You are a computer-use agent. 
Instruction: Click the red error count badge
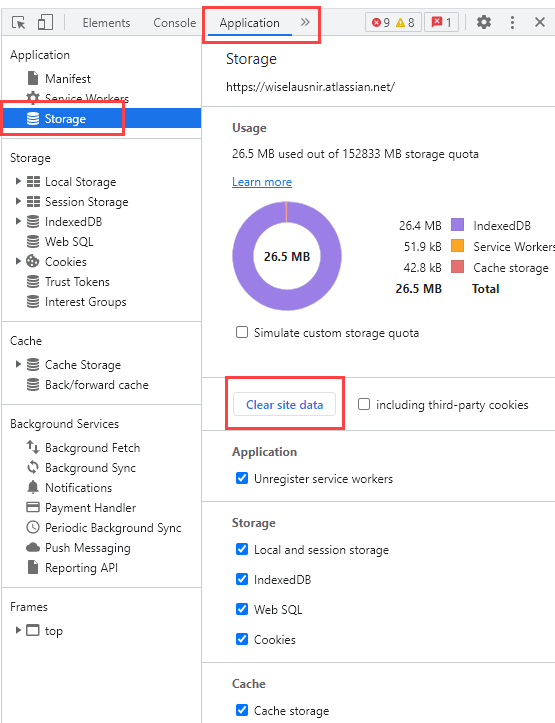(x=381, y=22)
